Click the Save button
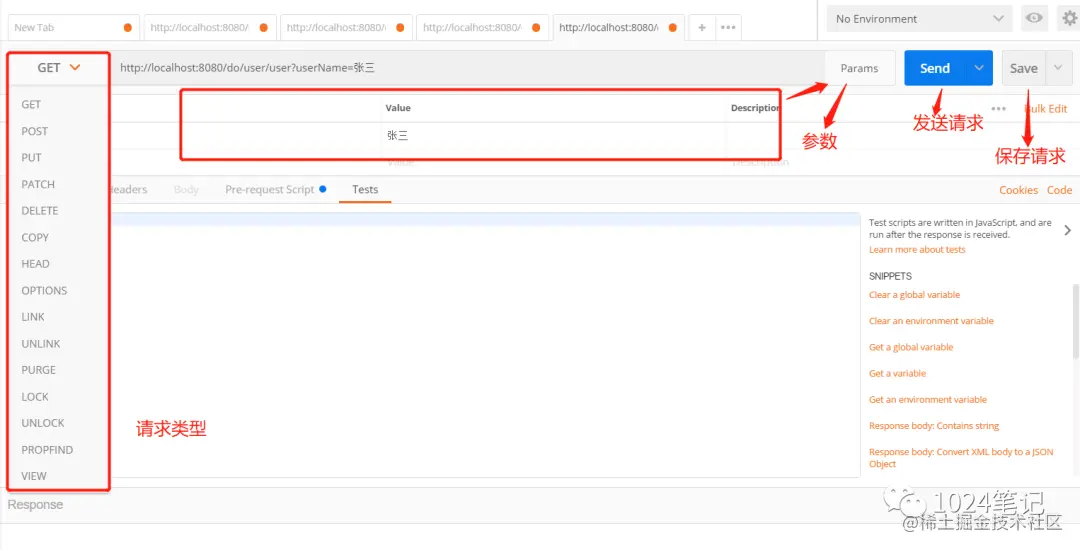The height and width of the screenshot is (550, 1080). pos(1024,68)
